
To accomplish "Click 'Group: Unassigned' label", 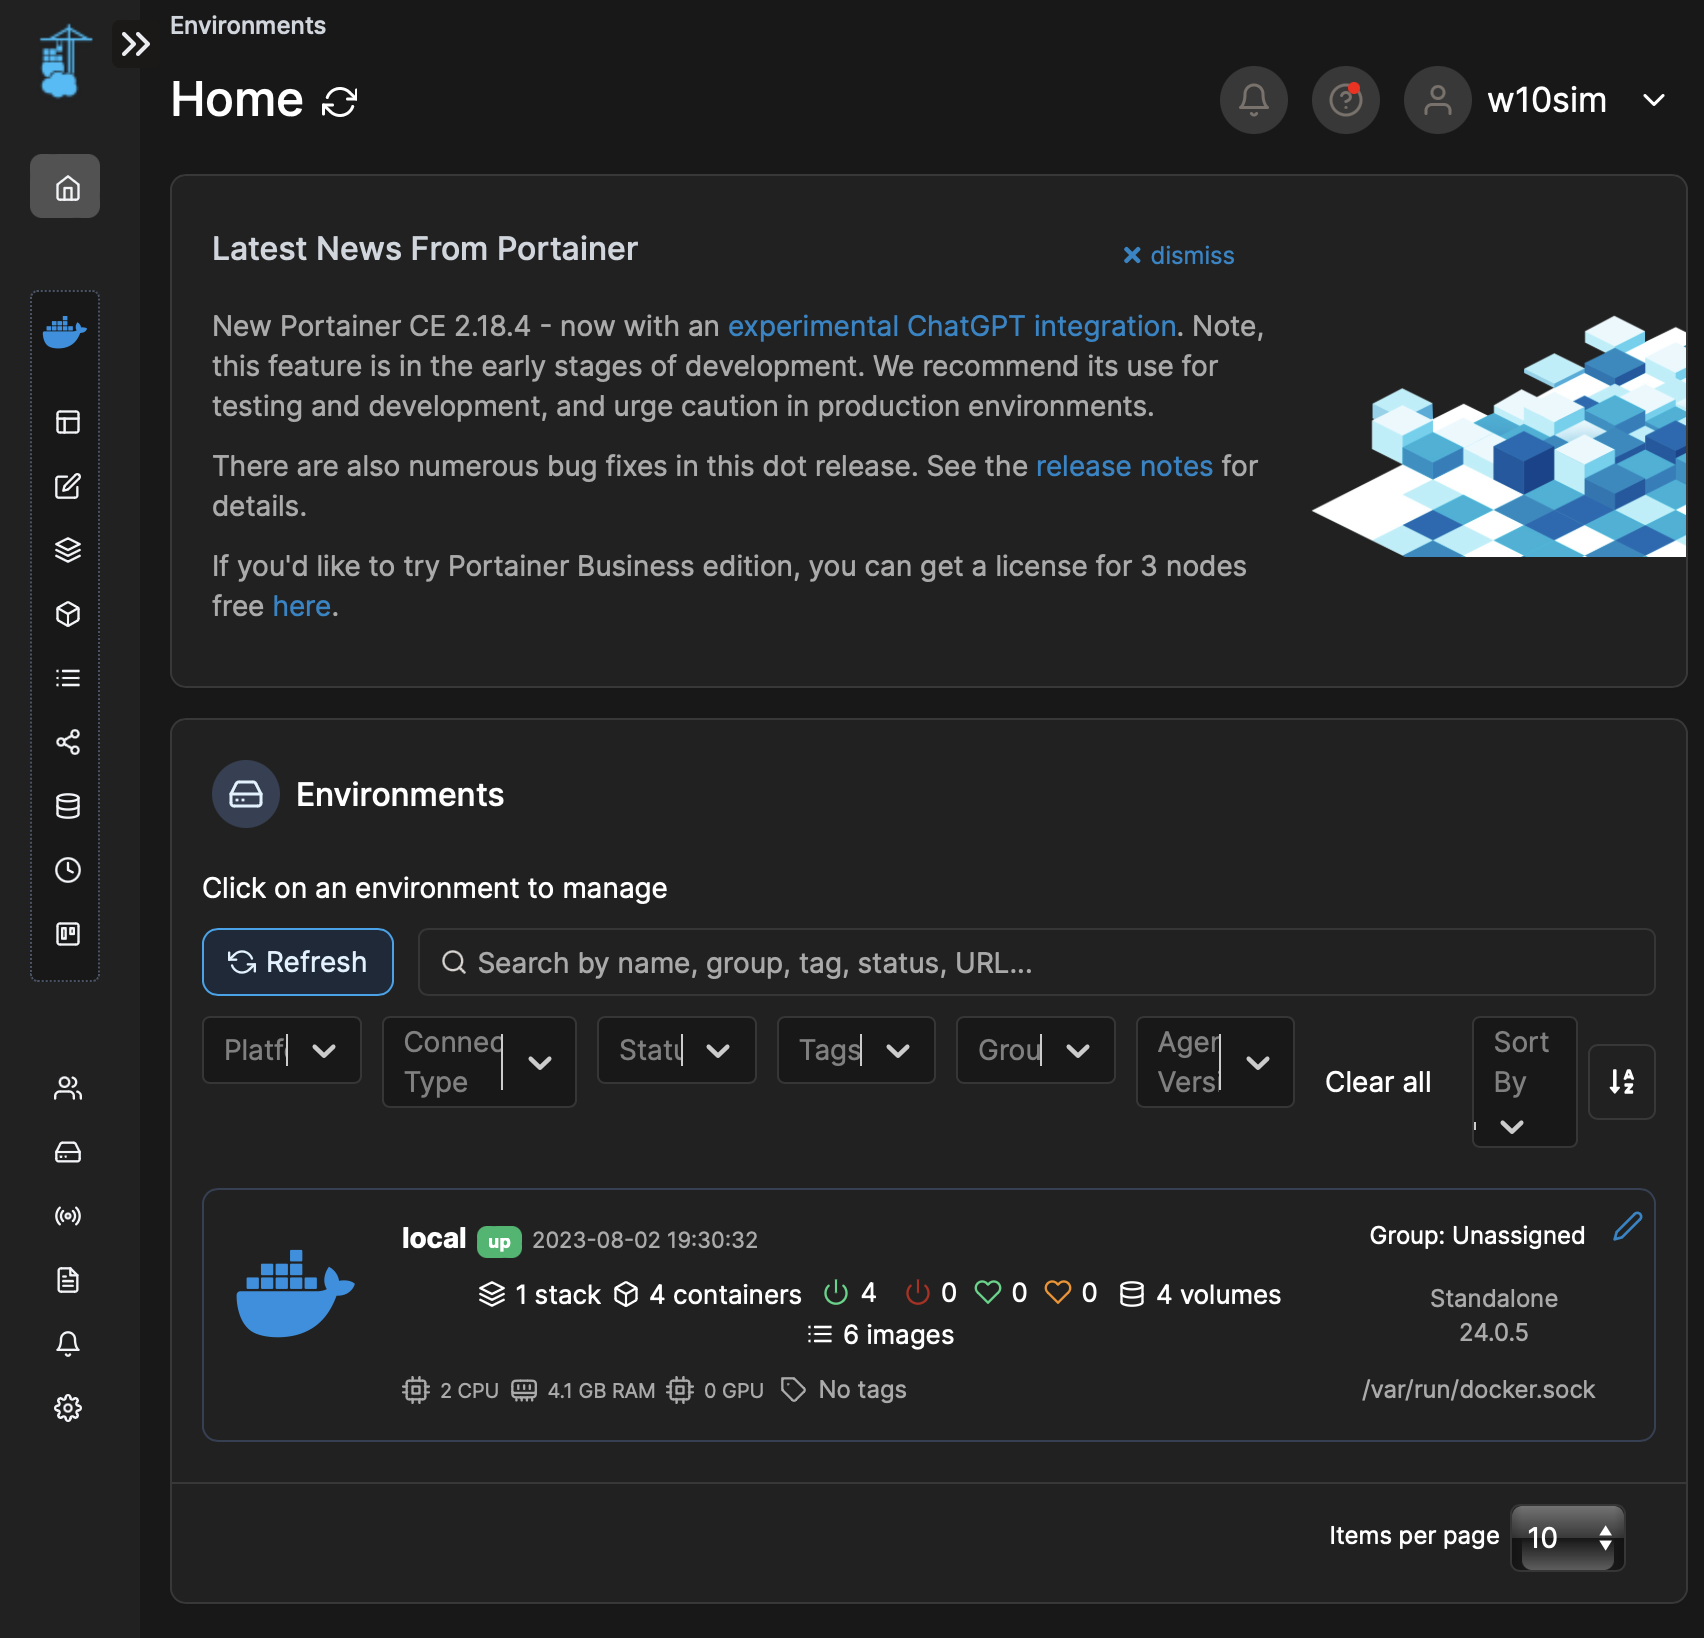I will coord(1477,1235).
